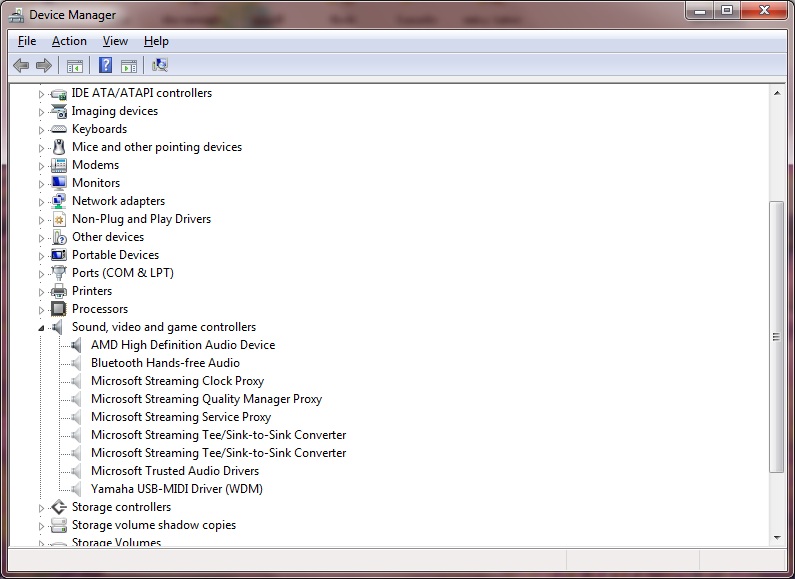Screen dimensions: 795x579
Task: Click the Forward arrow toolbar icon
Action: pos(44,65)
